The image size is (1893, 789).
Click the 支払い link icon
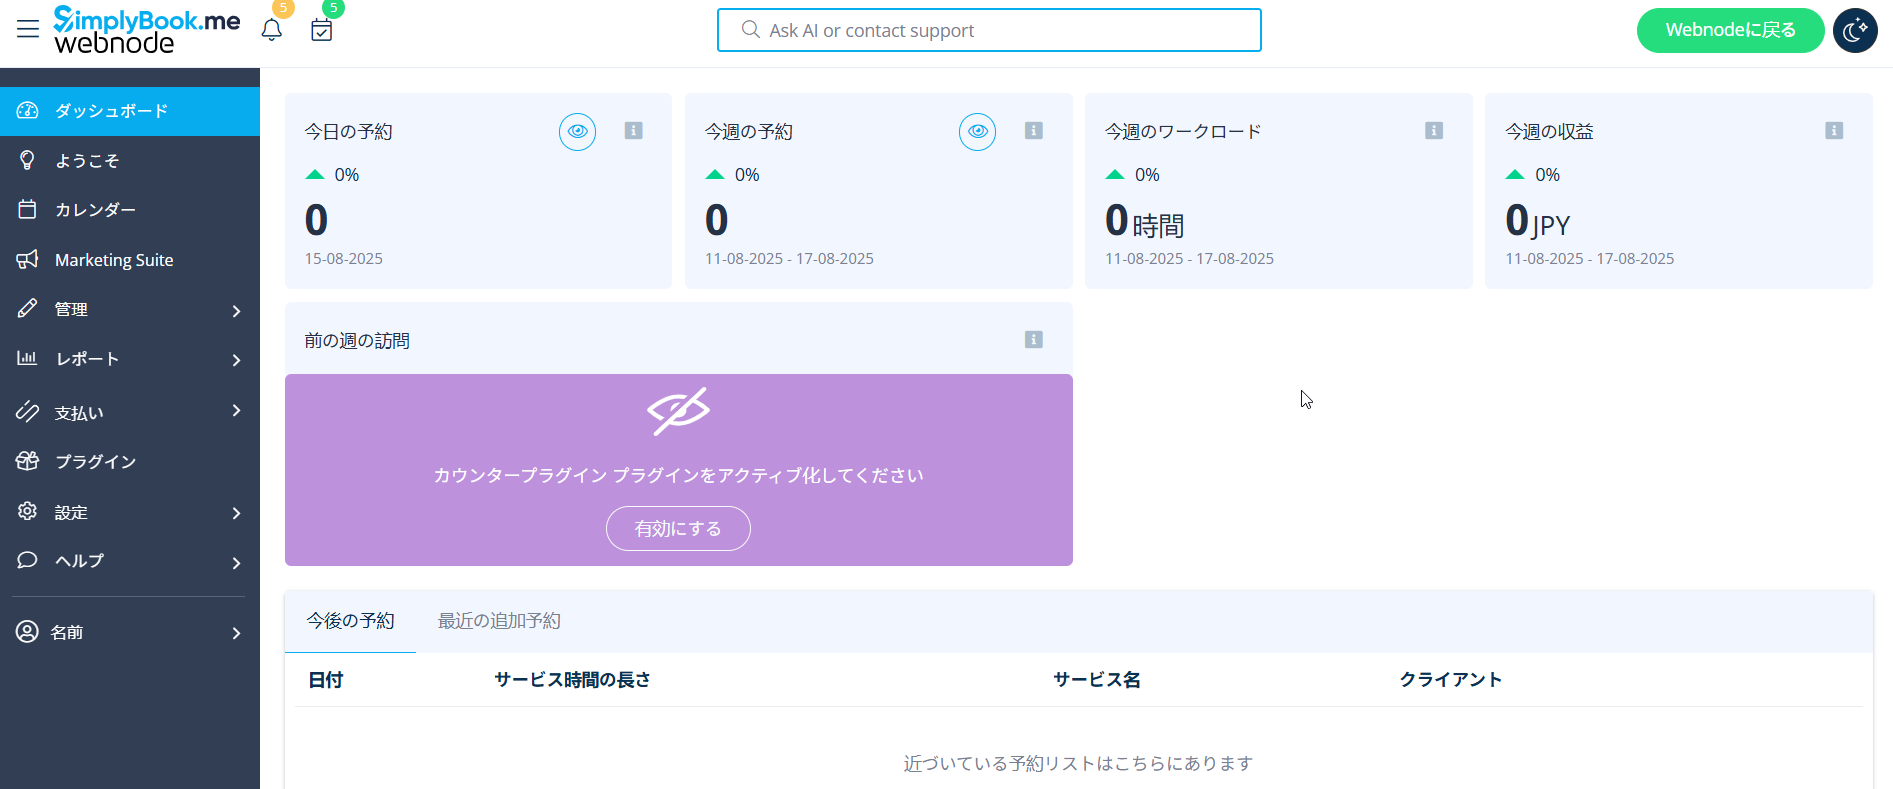pyautogui.click(x=27, y=411)
